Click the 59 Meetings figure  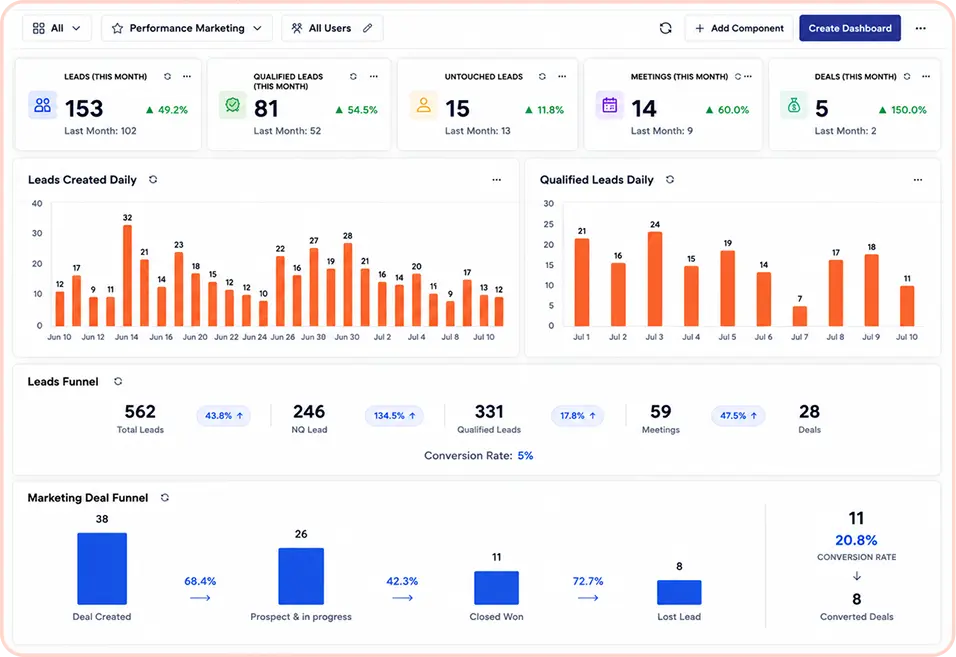(x=661, y=412)
